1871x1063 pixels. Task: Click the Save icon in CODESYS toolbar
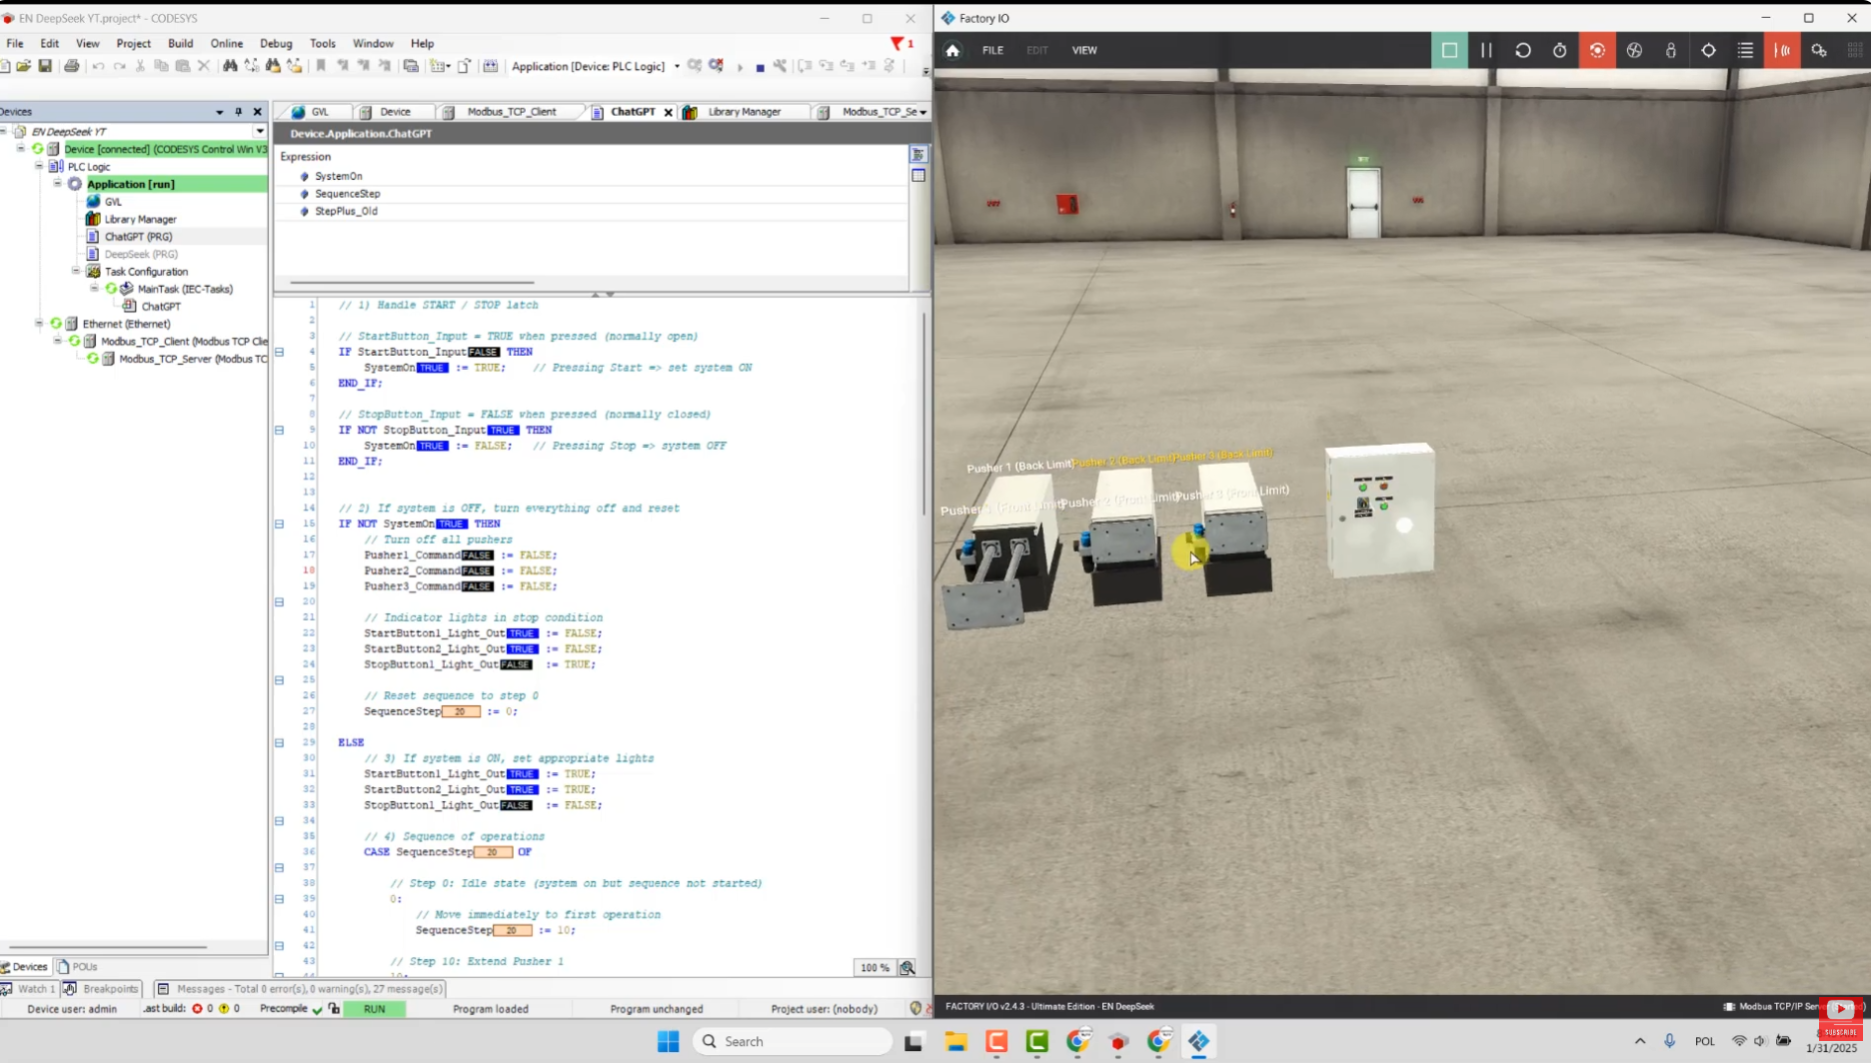[x=45, y=66]
